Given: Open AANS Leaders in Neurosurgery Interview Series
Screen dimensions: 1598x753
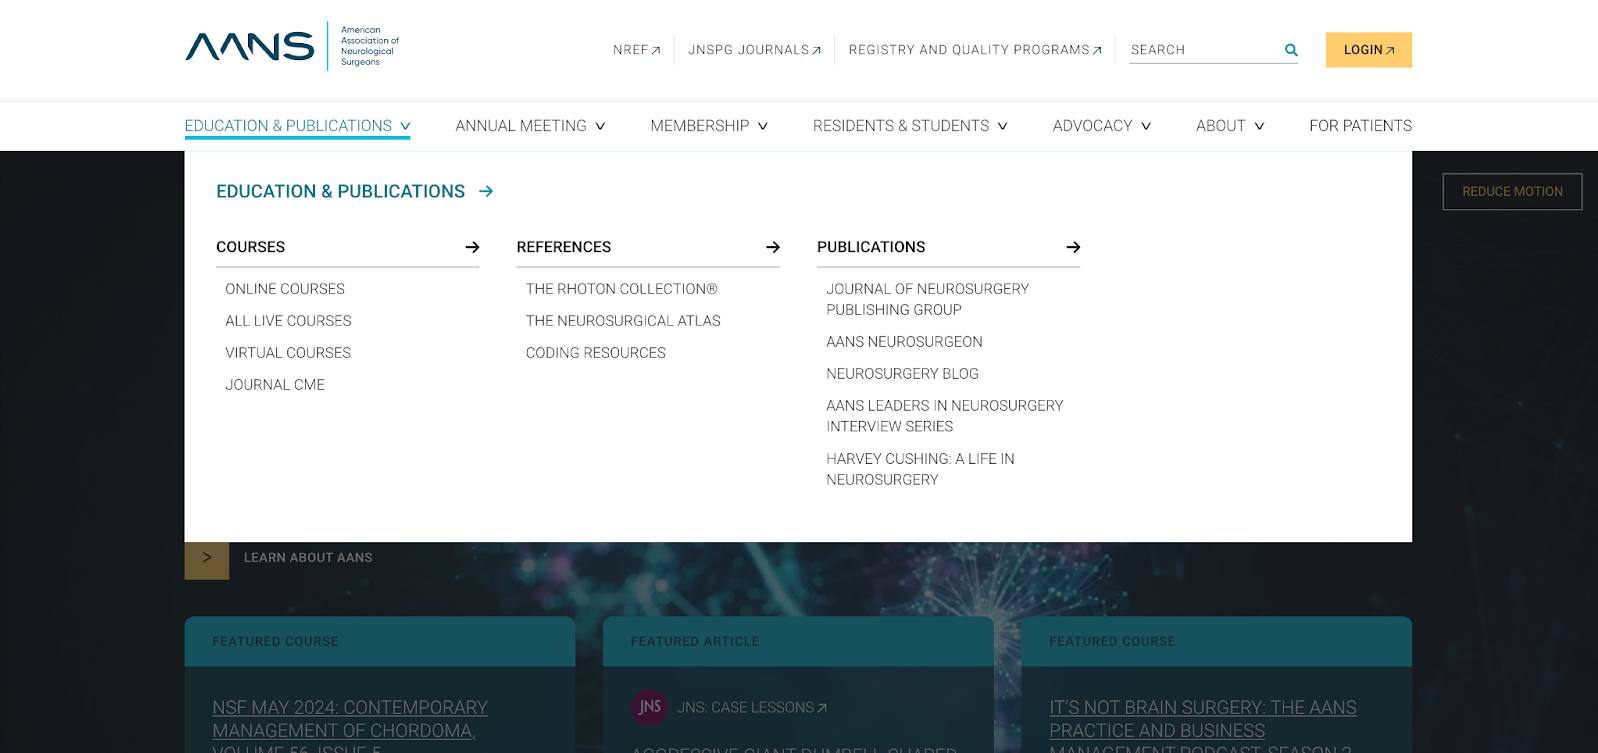Looking at the screenshot, I should pos(944,416).
